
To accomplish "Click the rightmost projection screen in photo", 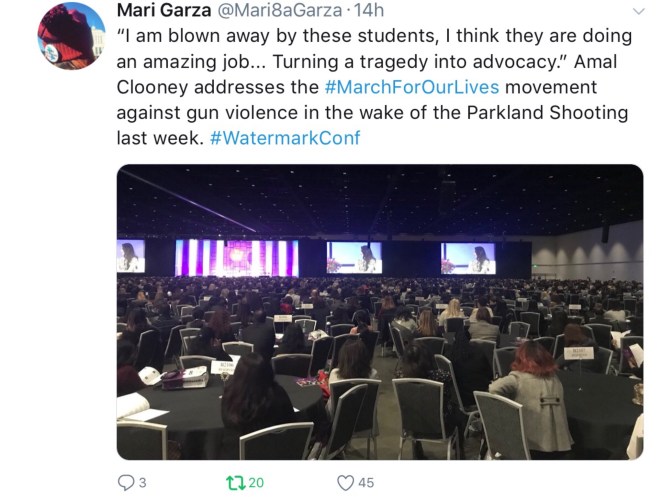I will [x=468, y=258].
